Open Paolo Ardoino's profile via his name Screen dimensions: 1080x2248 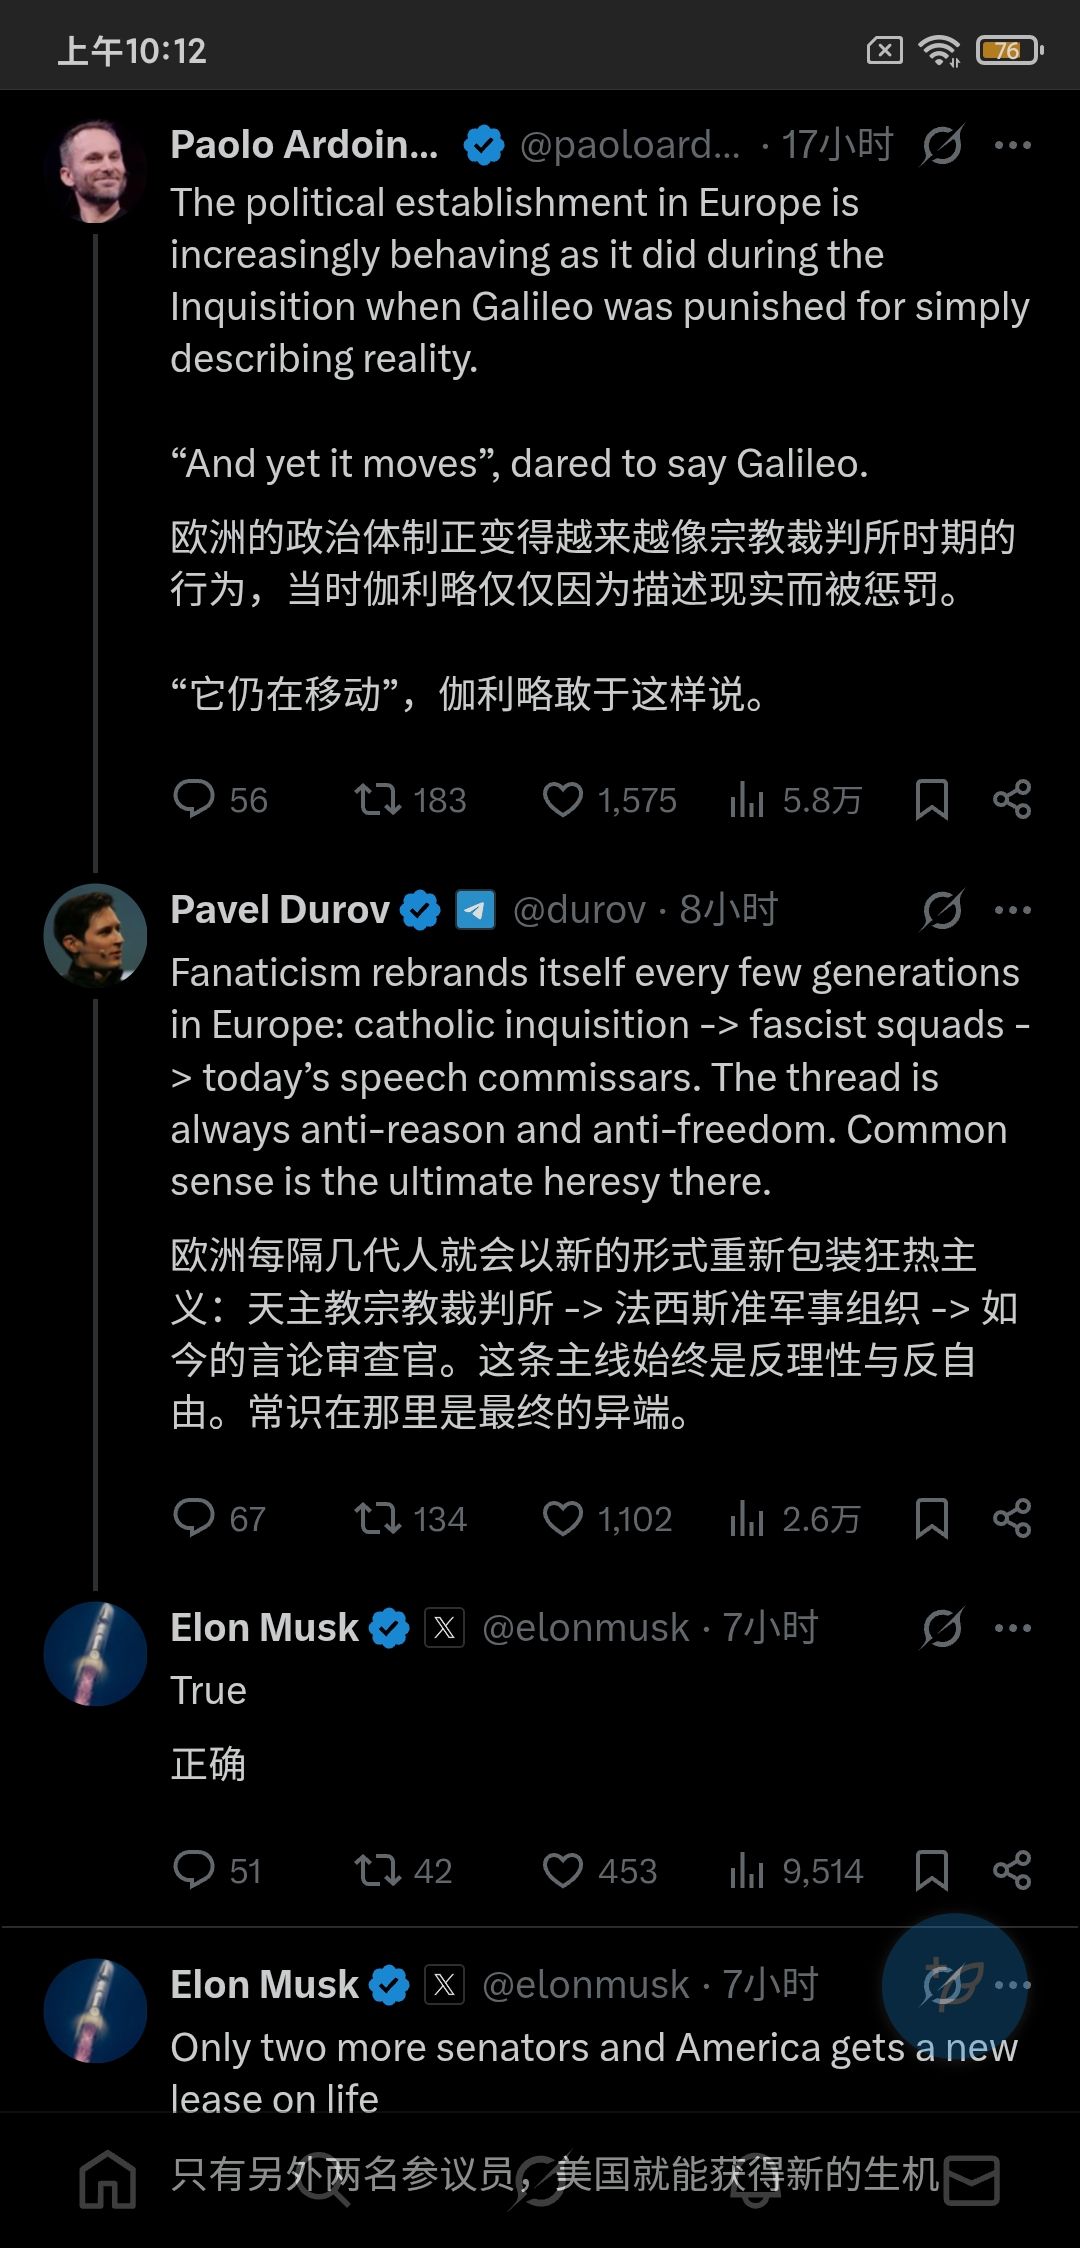point(304,145)
